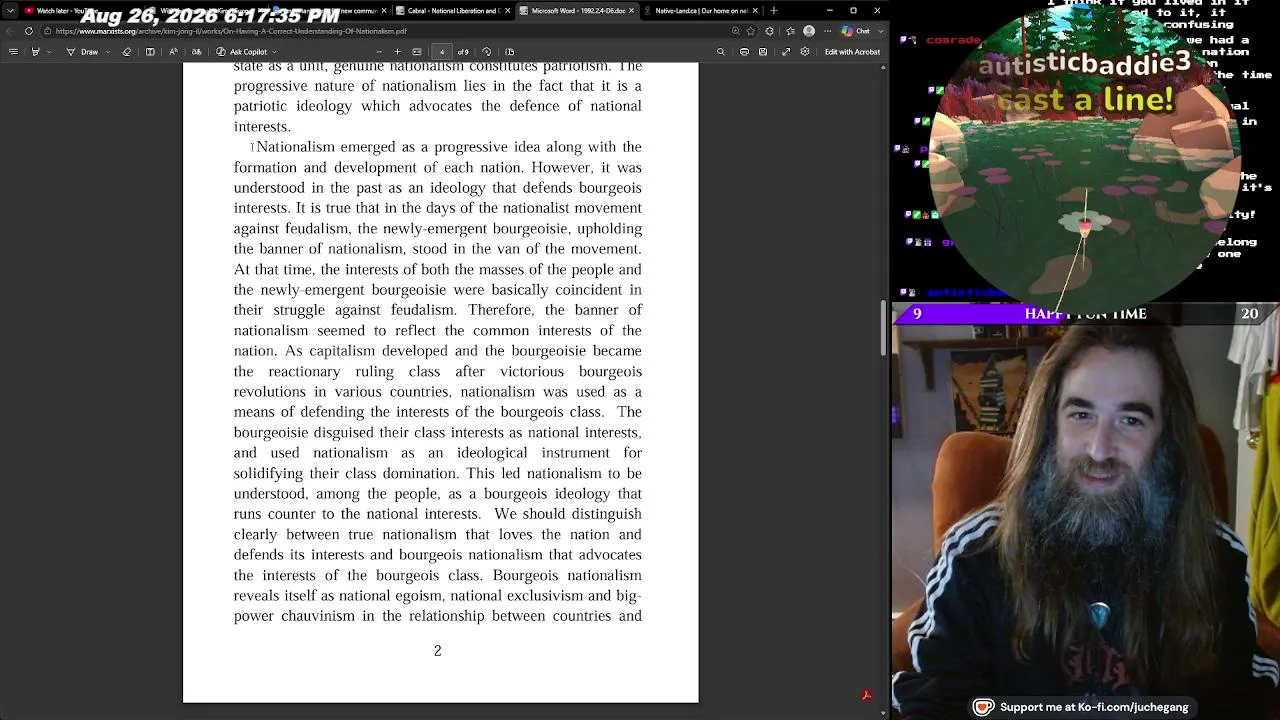1280x720 pixels.
Task: Click the scrollbar down arrow
Action: (x=884, y=713)
